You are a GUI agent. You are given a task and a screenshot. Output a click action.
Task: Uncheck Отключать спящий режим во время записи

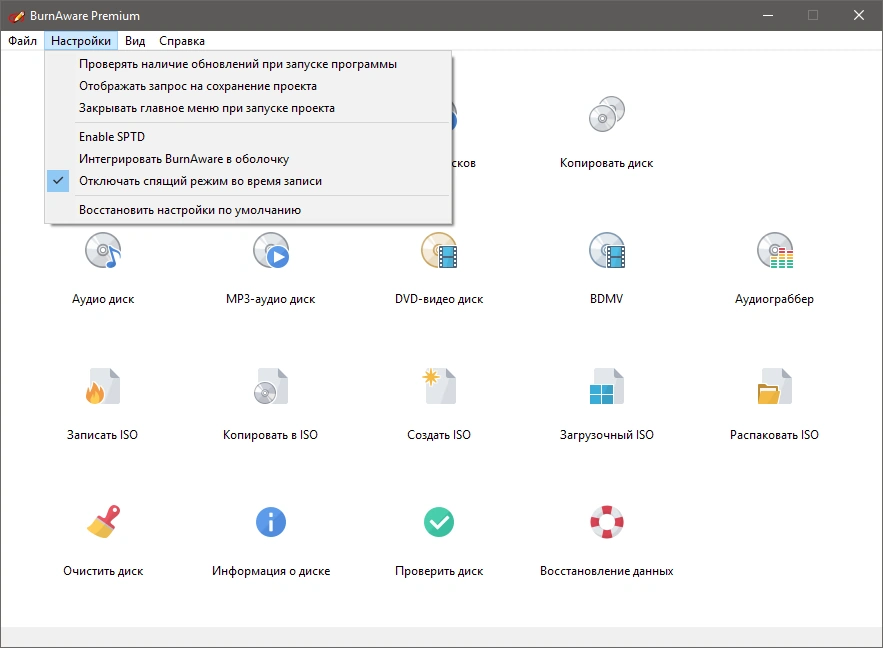[248, 181]
